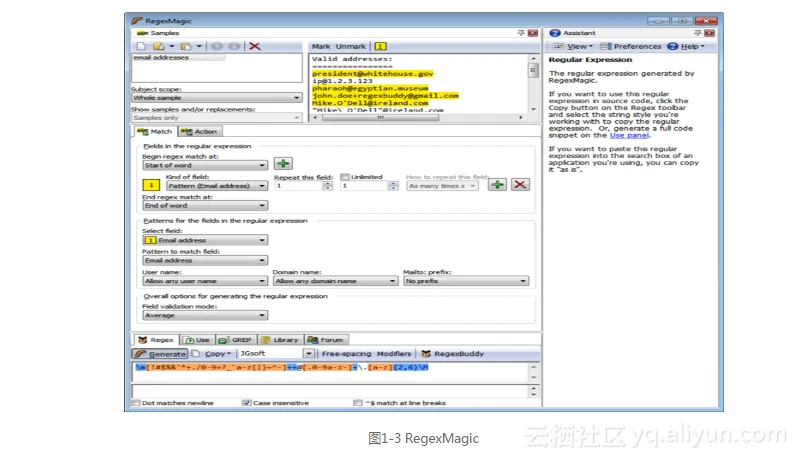Click the green plus beside How to repeat
The width and height of the screenshot is (798, 459).
[x=497, y=184]
